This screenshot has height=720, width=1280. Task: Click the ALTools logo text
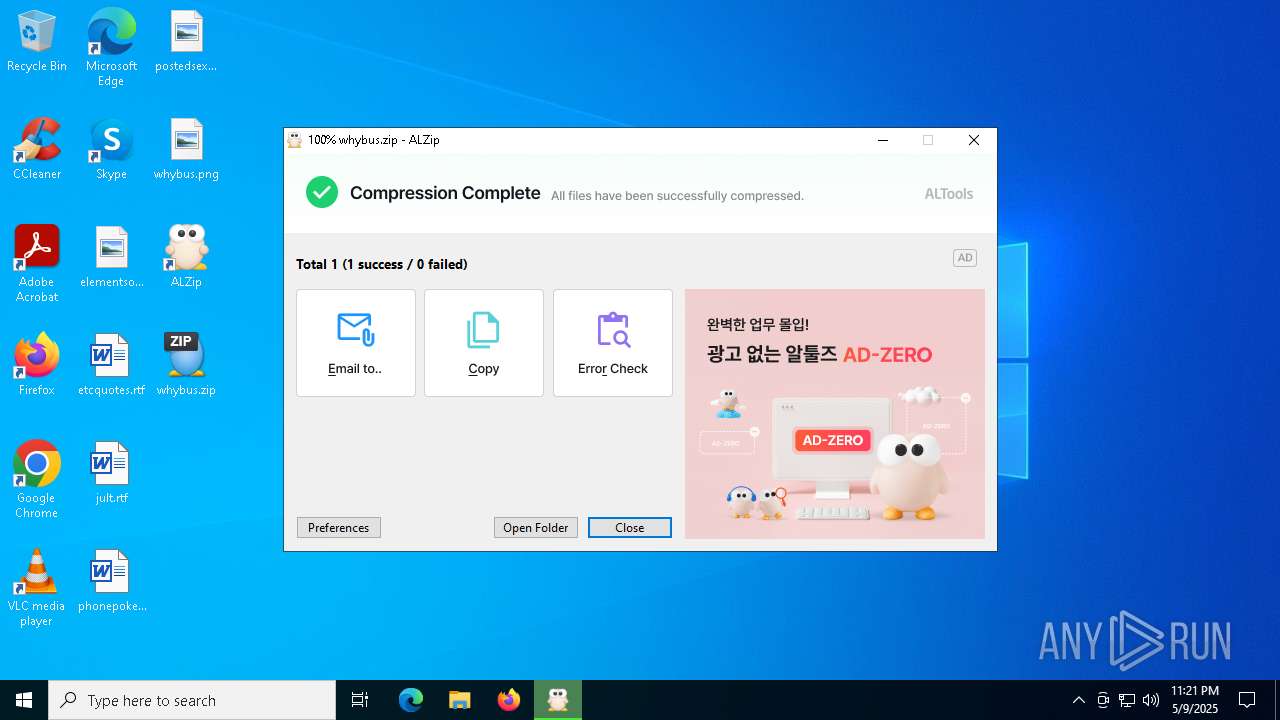click(948, 194)
